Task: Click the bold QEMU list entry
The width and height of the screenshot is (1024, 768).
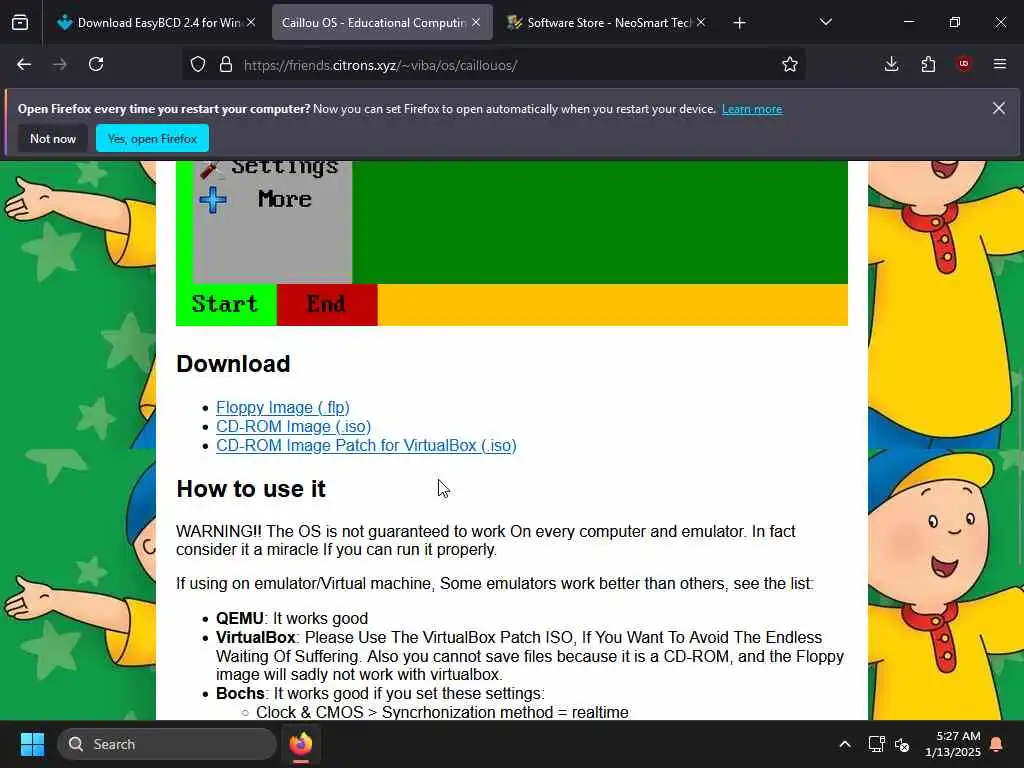Action: [240, 618]
